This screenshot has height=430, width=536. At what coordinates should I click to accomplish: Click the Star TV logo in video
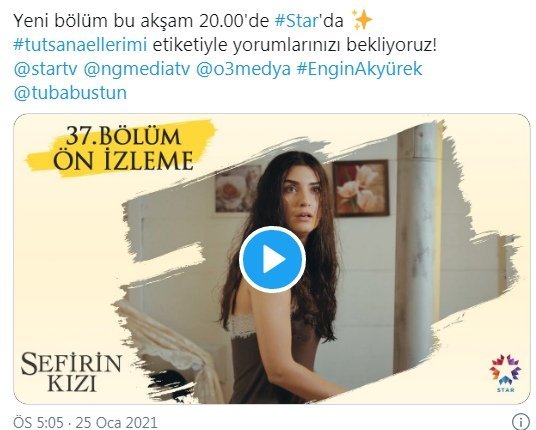click(505, 373)
